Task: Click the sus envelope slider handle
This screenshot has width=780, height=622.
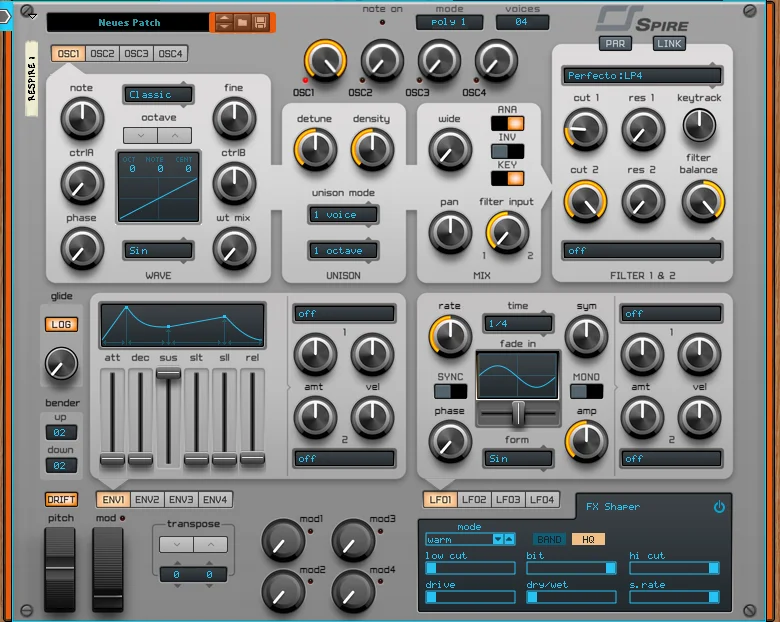Action: [x=169, y=374]
